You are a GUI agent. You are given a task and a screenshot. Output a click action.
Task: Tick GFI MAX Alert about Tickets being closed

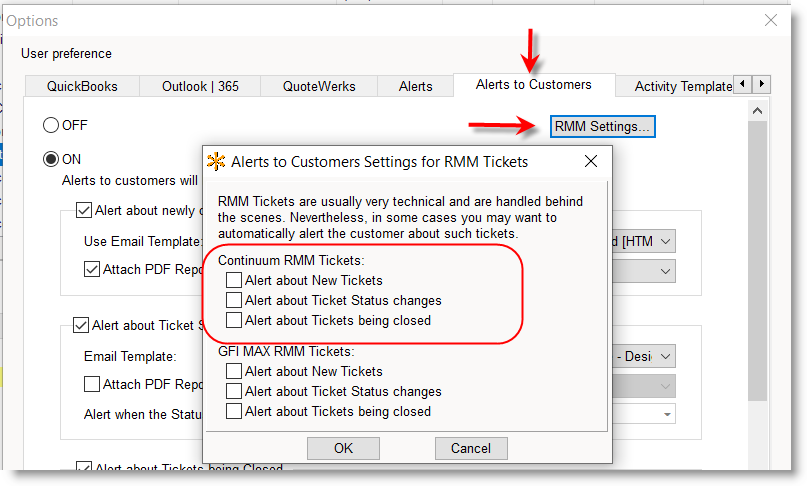234,411
